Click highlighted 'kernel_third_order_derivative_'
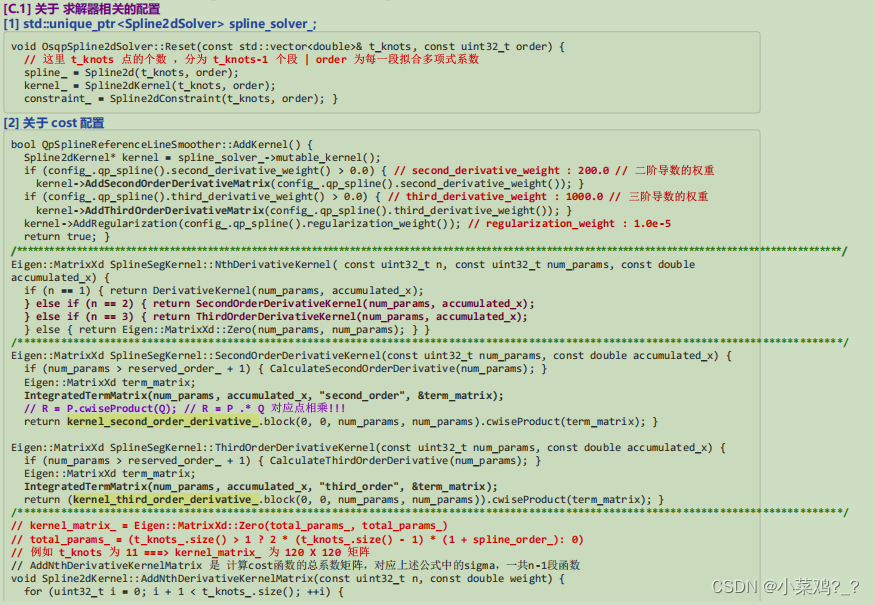875x605 pixels. pos(165,500)
